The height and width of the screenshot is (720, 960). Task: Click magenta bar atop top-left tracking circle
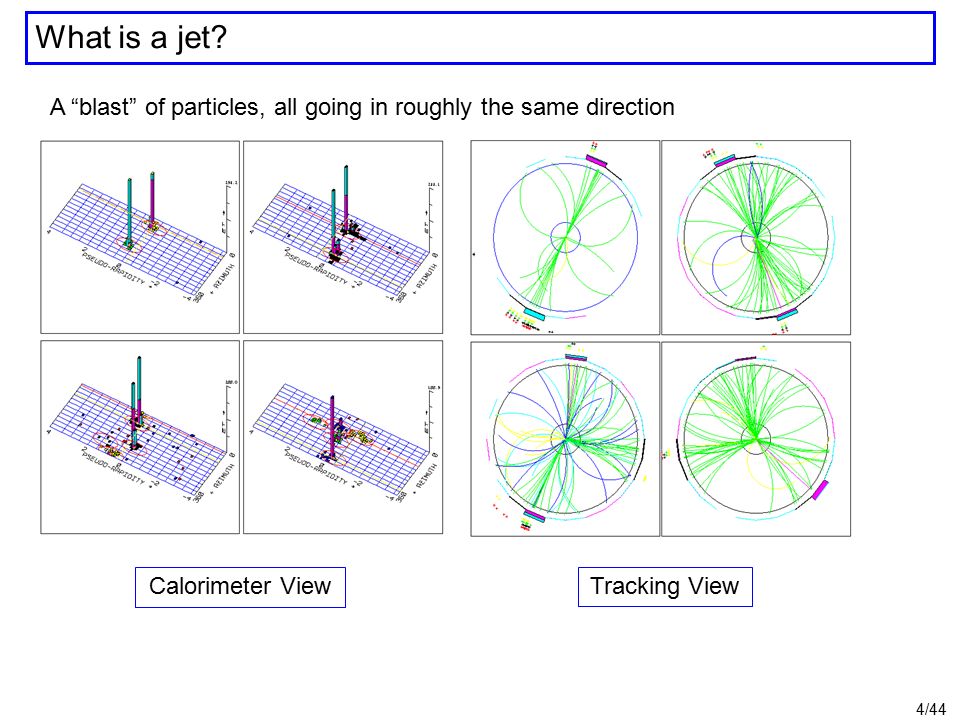pos(596,161)
